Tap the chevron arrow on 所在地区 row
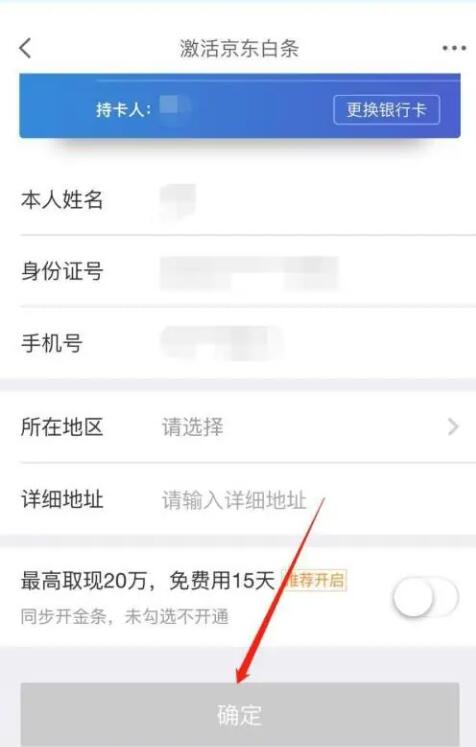 pyautogui.click(x=453, y=426)
